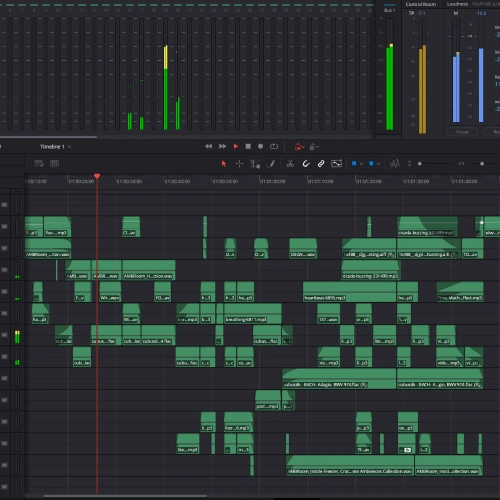Image resolution: width=500 pixels, height=500 pixels.
Task: Toggle the snapping magnet icon
Action: [x=306, y=164]
